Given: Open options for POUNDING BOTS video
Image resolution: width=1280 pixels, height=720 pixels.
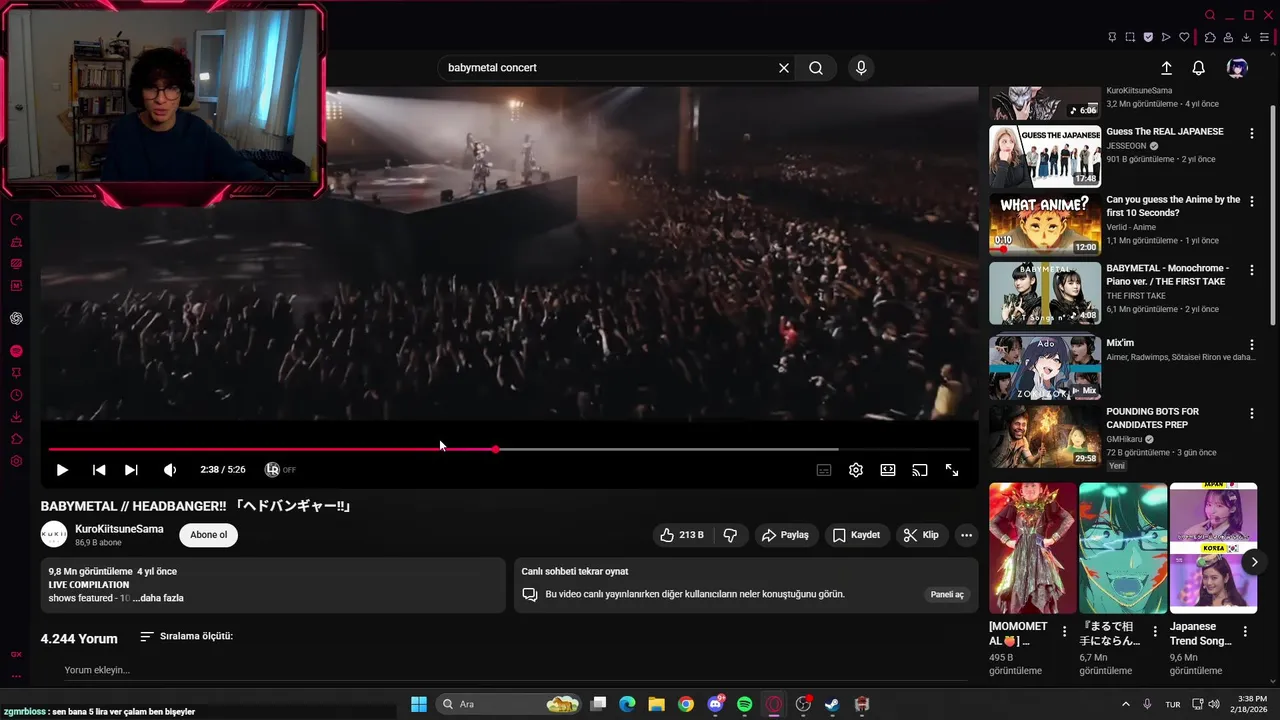Looking at the screenshot, I should (1251, 413).
